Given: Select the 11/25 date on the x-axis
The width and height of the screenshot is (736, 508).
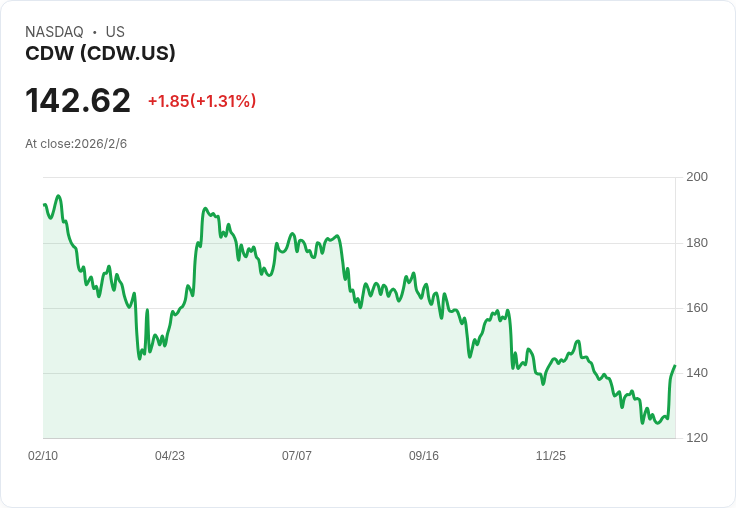Looking at the screenshot, I should click(x=551, y=456).
